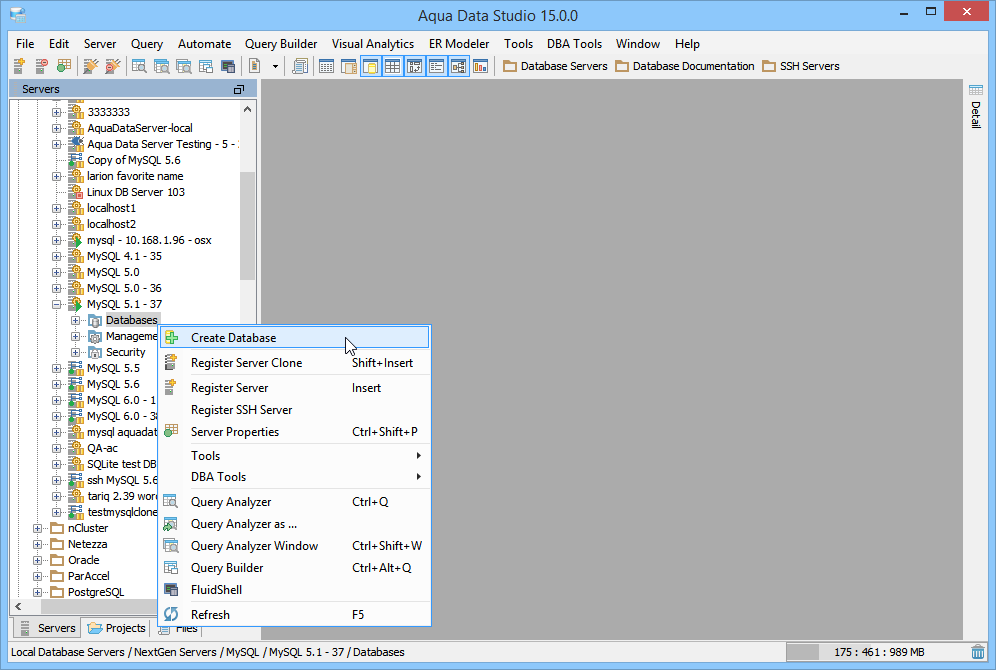Image resolution: width=996 pixels, height=670 pixels.
Task: Click the delete server toolbar icon
Action: [x=41, y=65]
